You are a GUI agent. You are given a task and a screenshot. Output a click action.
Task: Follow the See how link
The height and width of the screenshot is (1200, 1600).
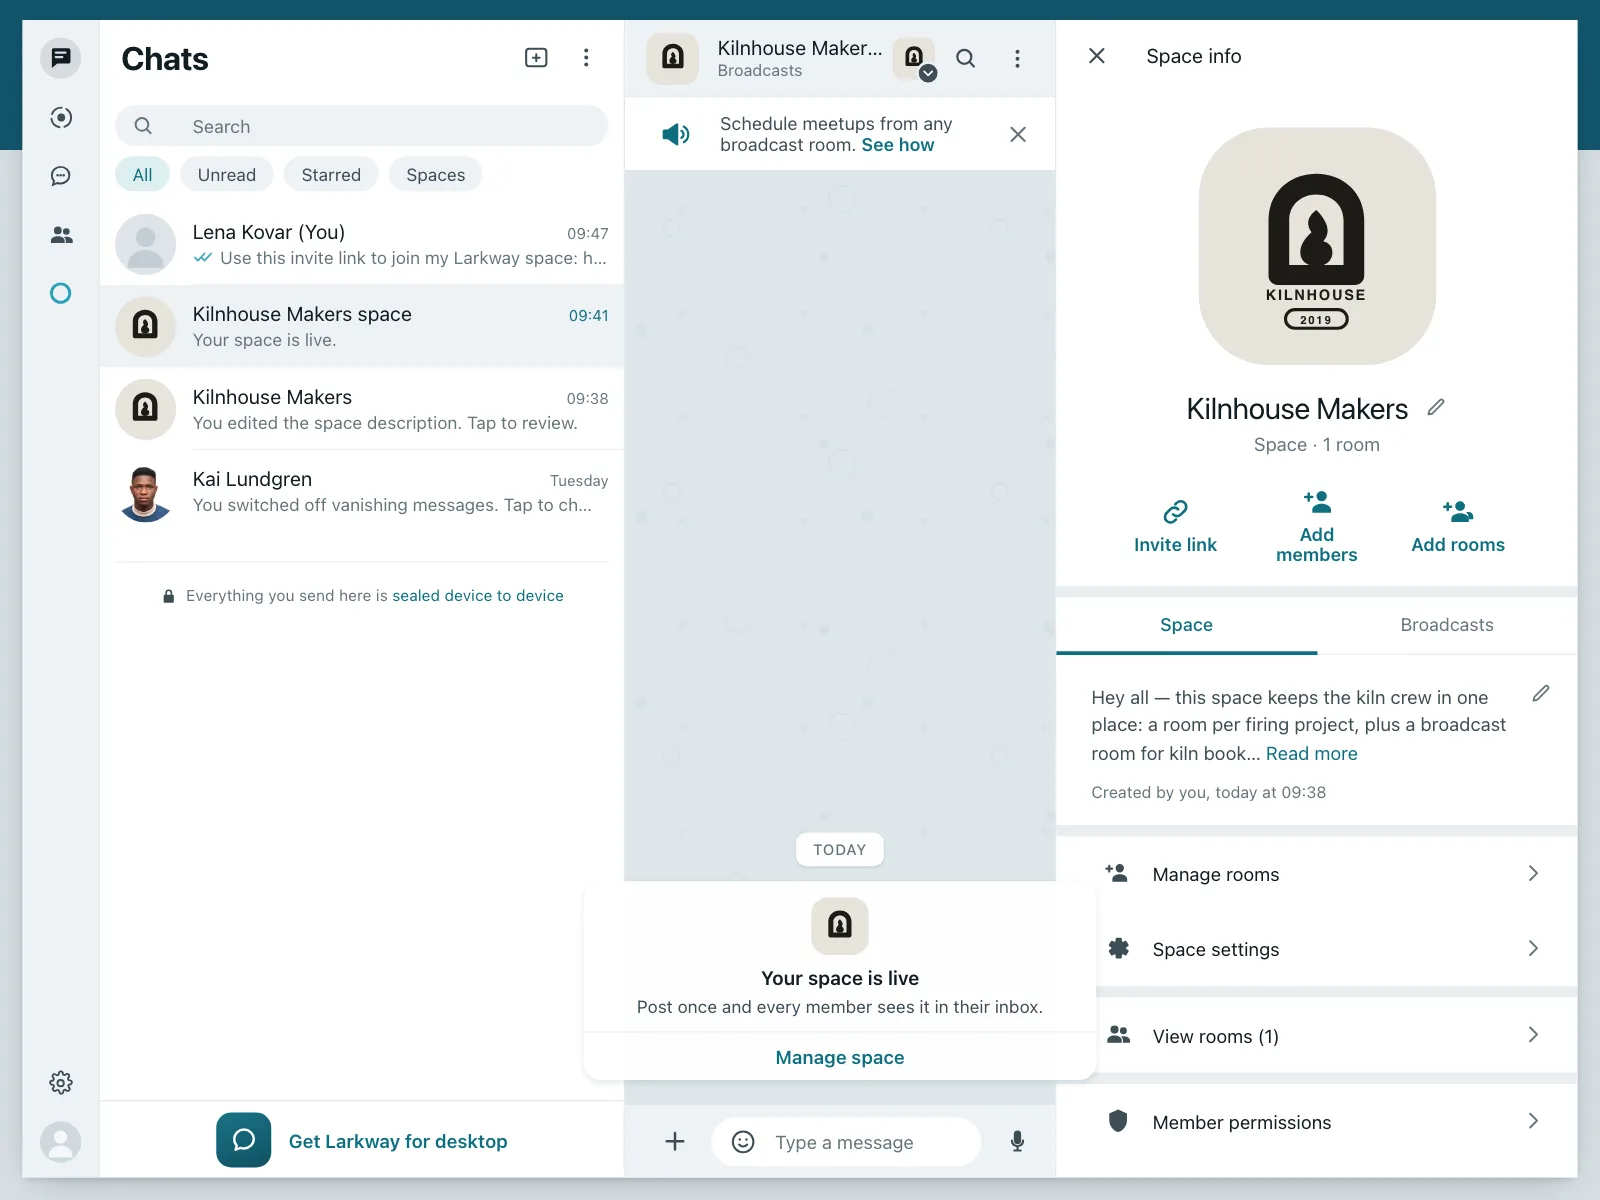tap(898, 145)
